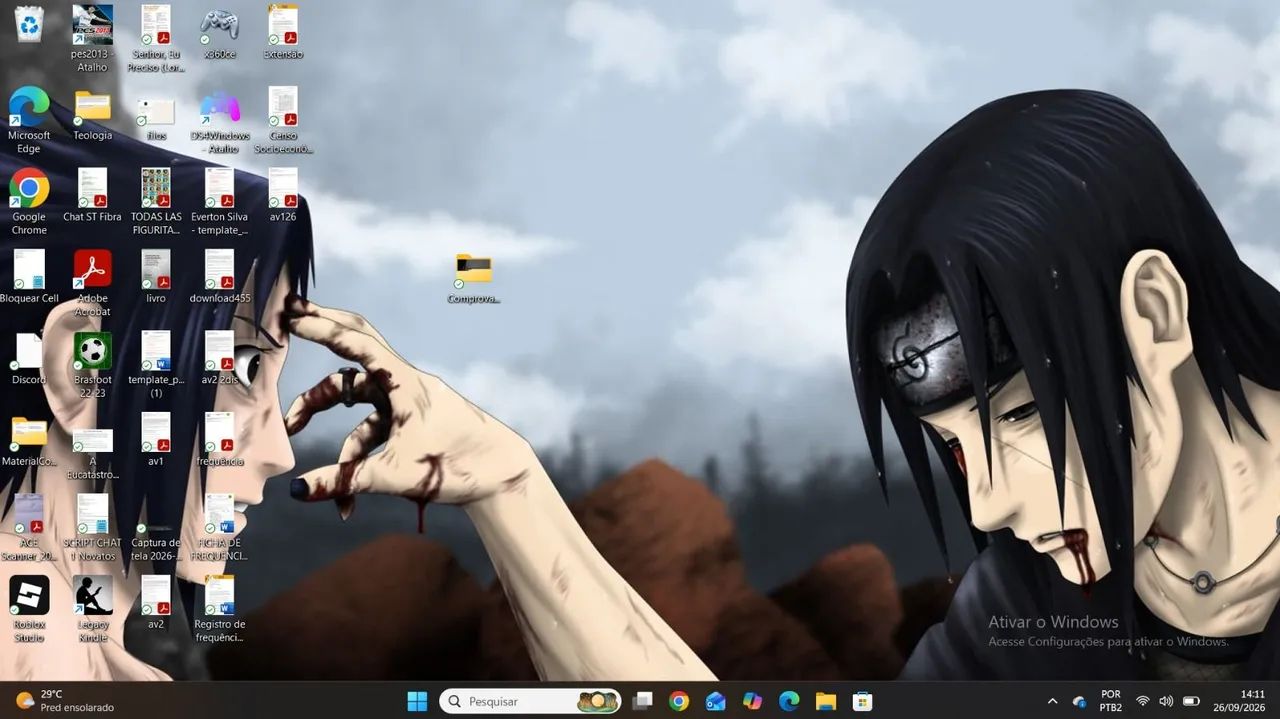Open the weather widget showing 29°C
The height and width of the screenshot is (719, 1280).
65,701
